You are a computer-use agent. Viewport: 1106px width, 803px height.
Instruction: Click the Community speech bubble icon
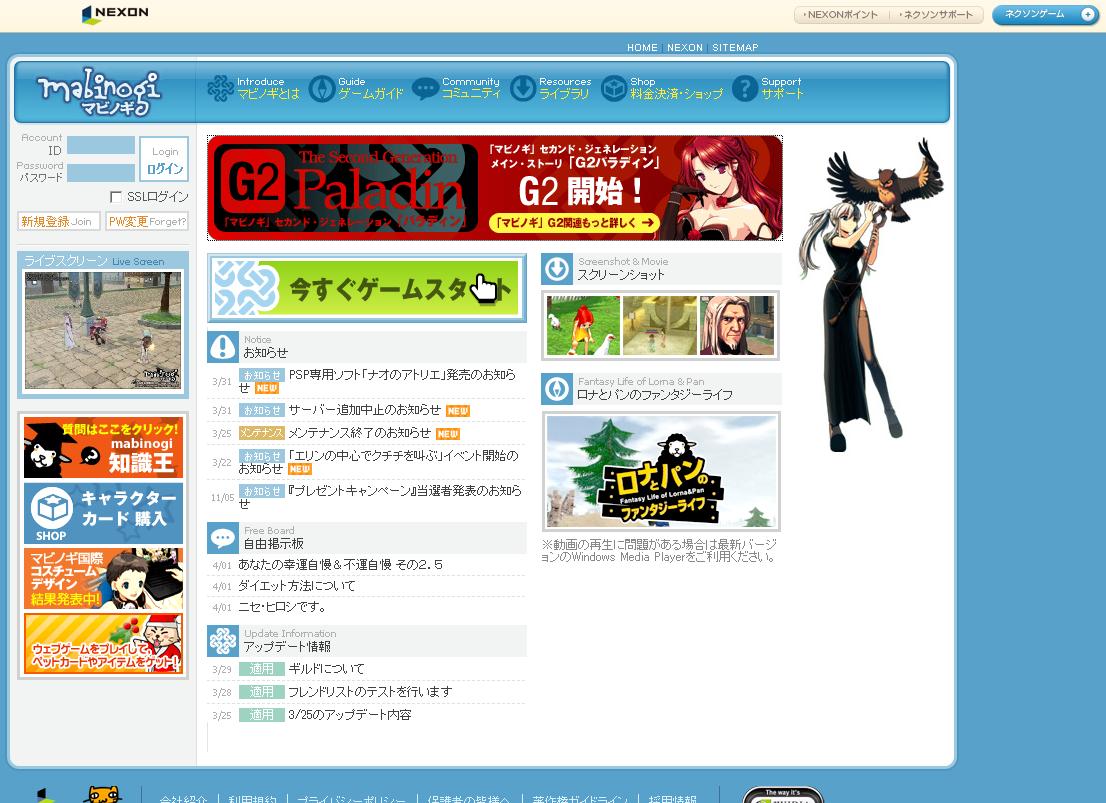click(425, 89)
